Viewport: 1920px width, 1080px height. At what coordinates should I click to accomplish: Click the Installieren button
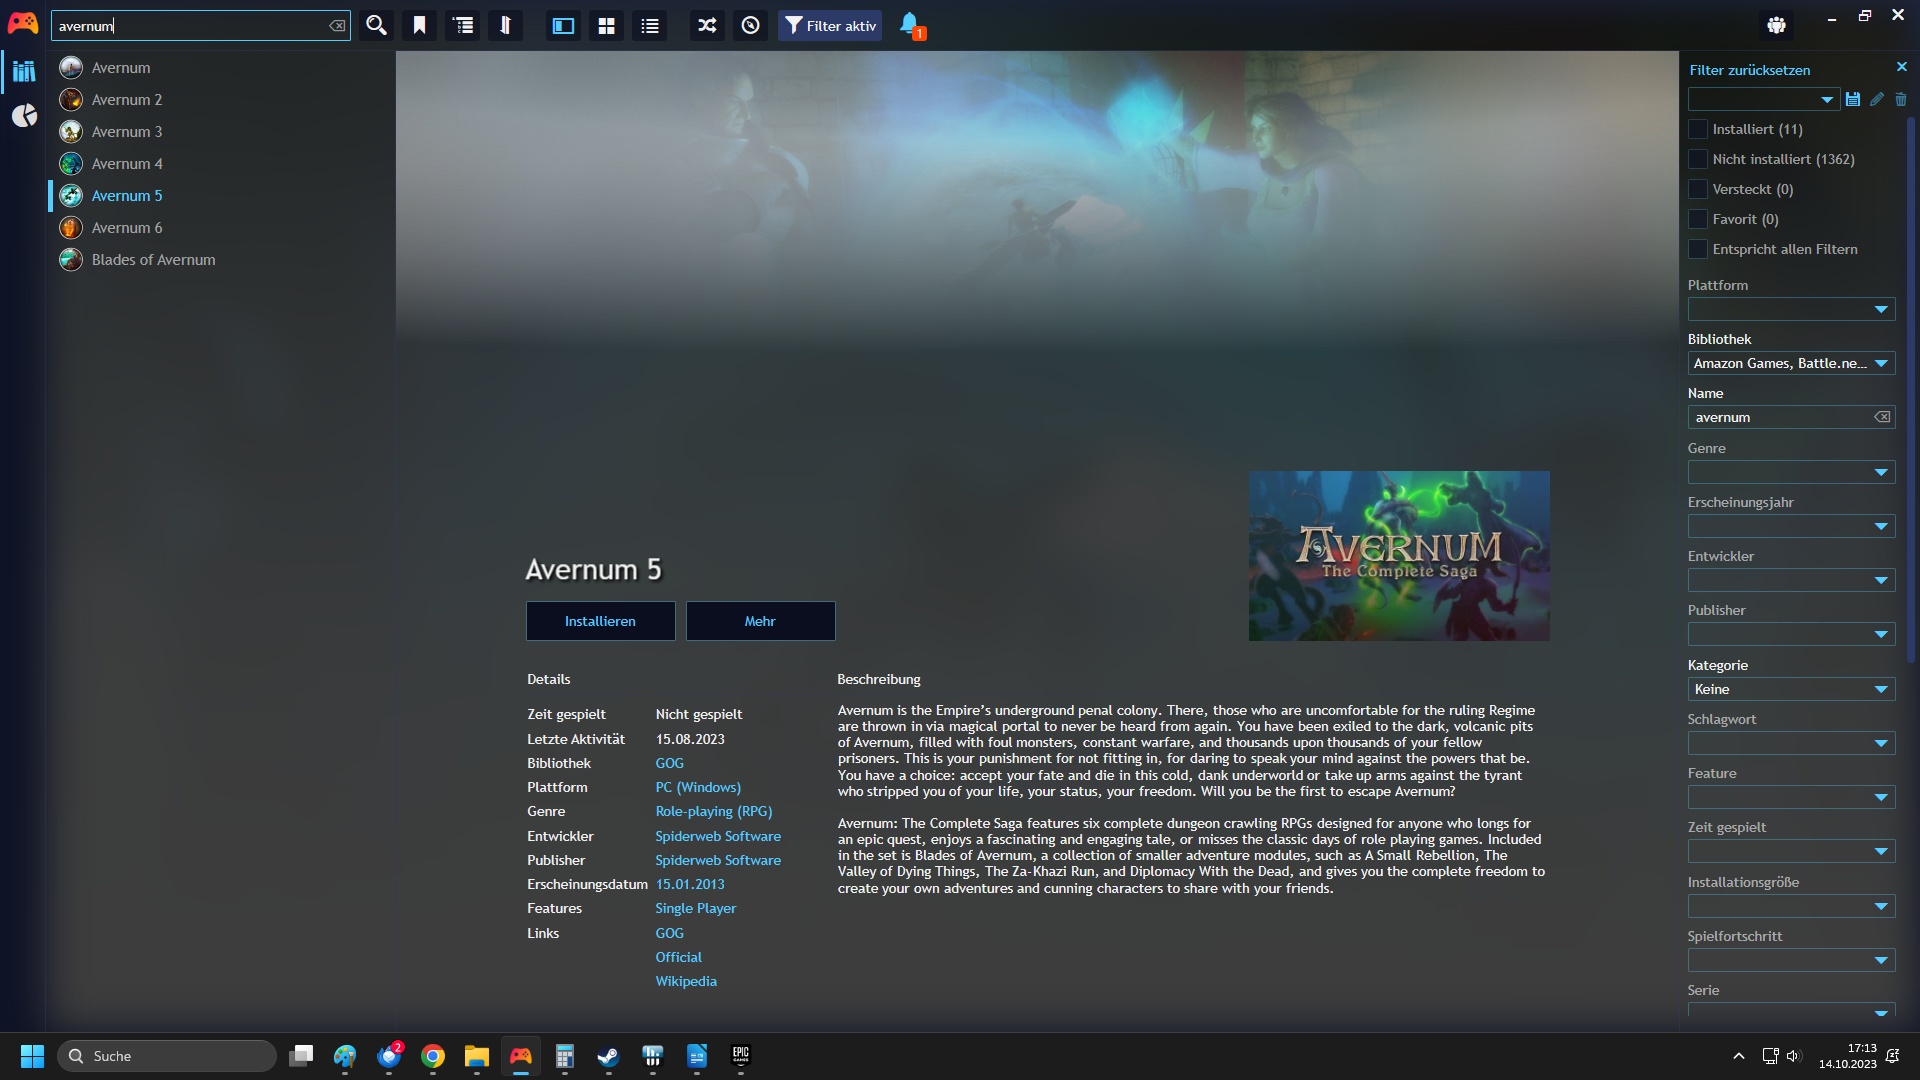point(600,621)
